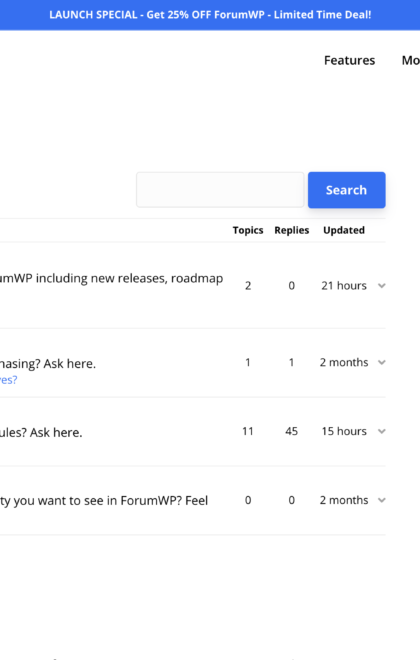
Task: Open the blue link ending in 'es?'
Action: pos(8,380)
